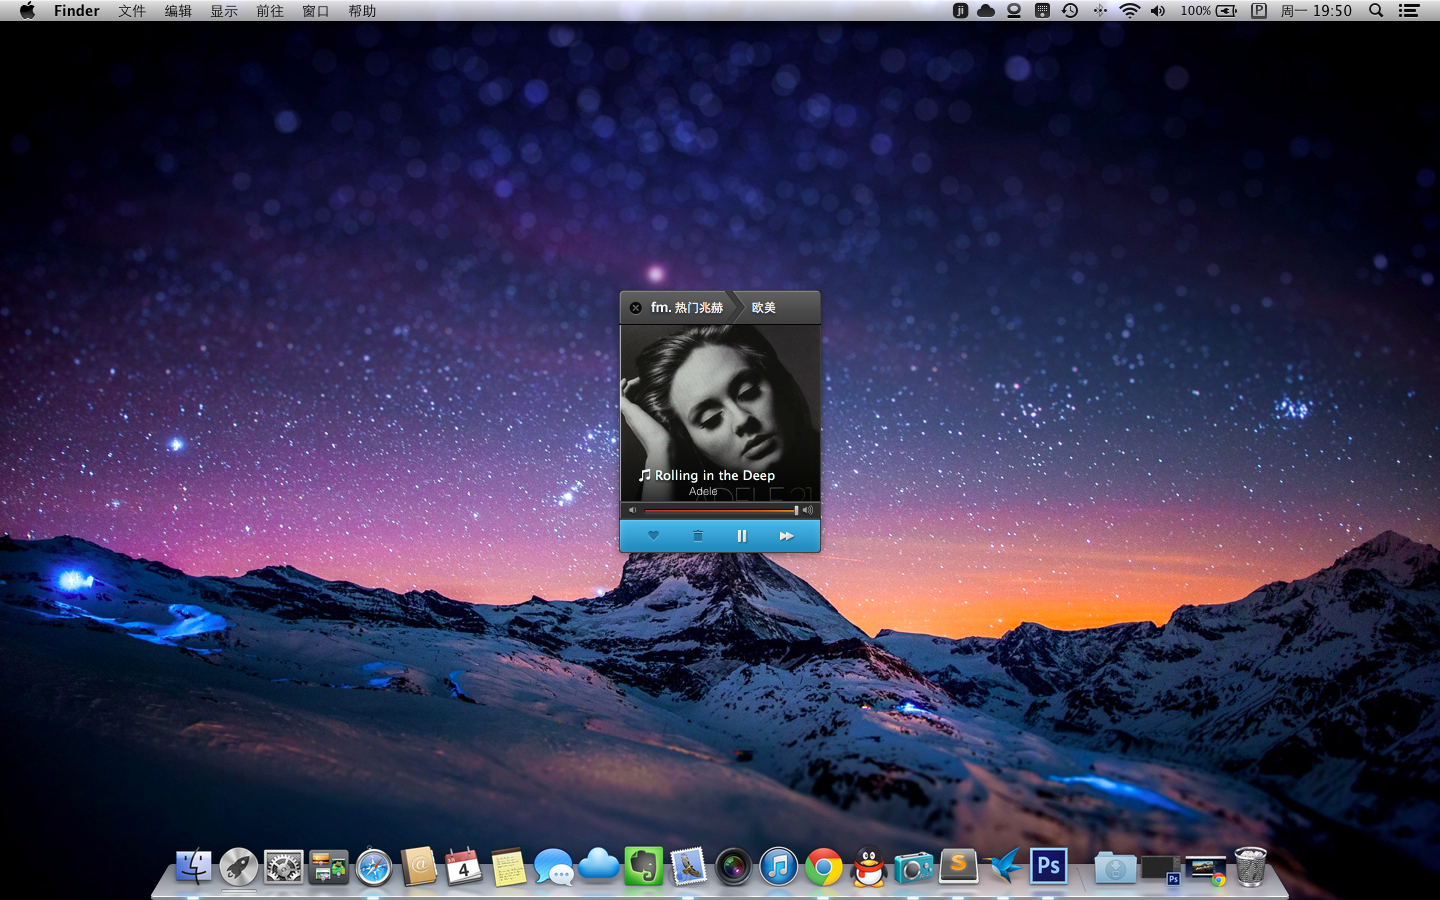The height and width of the screenshot is (900, 1440).
Task: Open the 帮助 menu
Action: (362, 11)
